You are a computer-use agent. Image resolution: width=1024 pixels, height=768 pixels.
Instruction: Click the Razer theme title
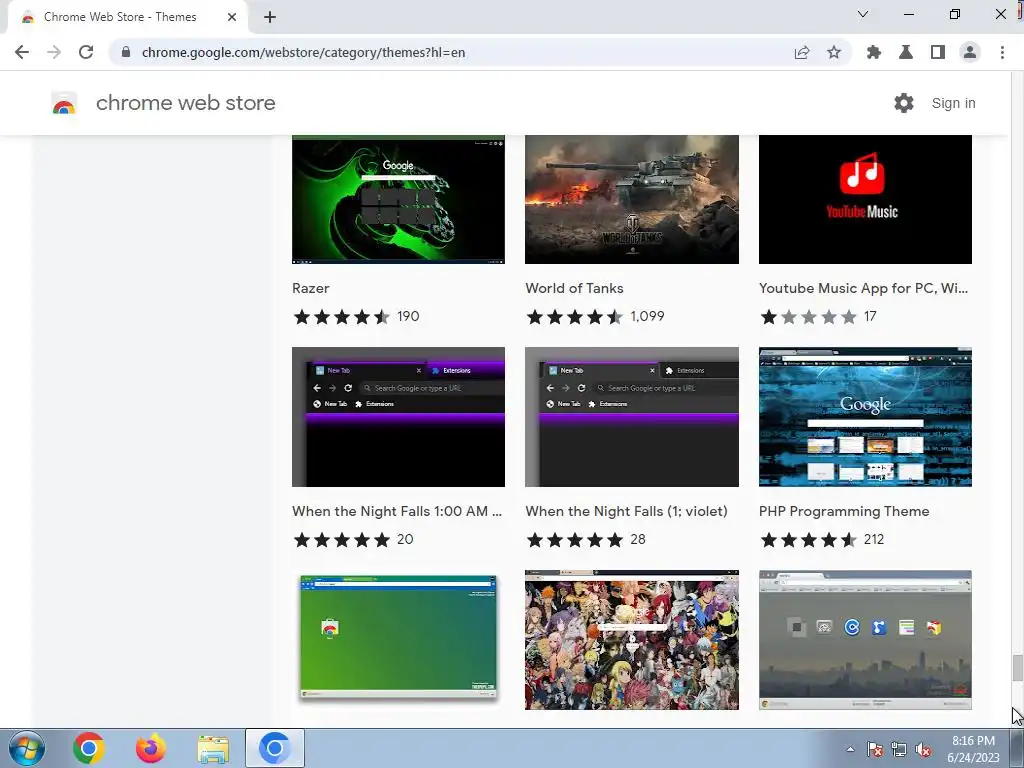pos(311,289)
